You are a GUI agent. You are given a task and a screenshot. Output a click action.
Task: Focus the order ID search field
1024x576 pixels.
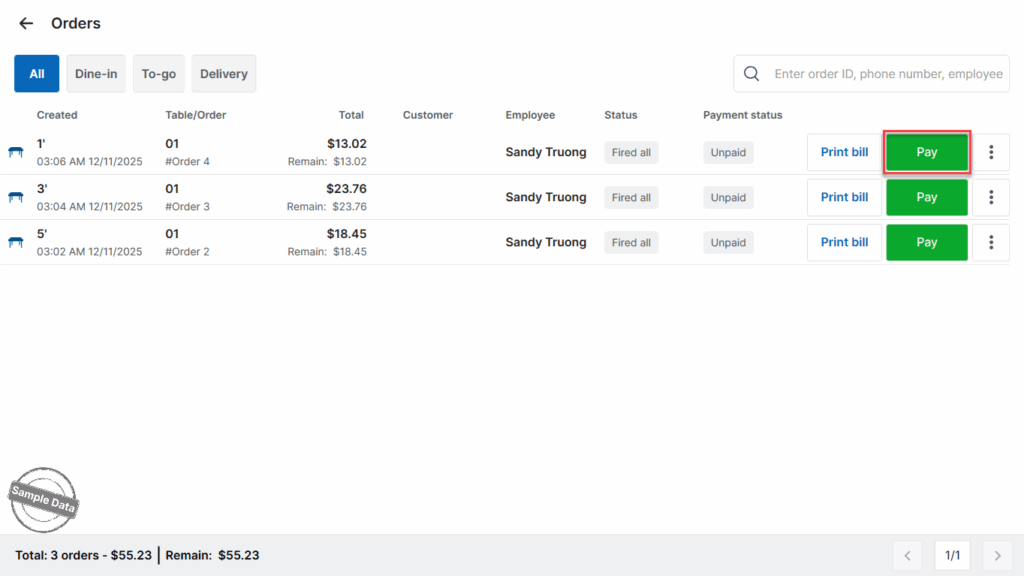pos(887,74)
